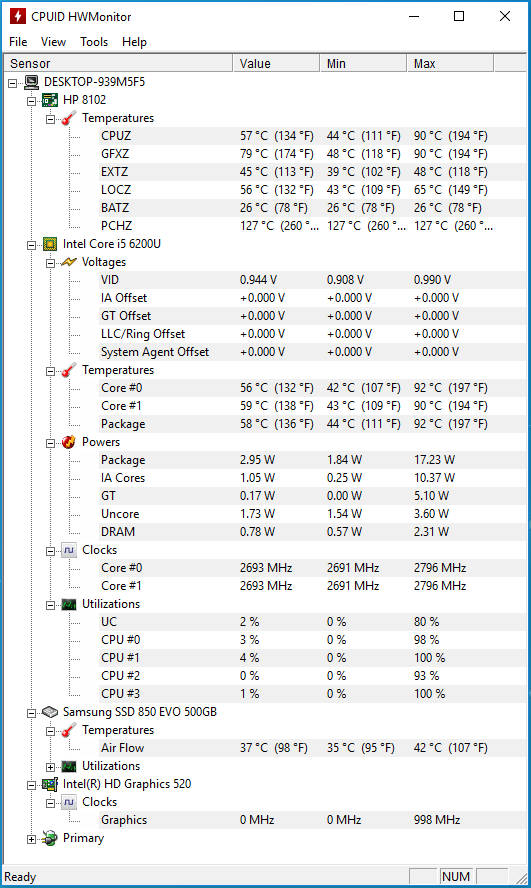Click the thermometer icon beside HP 8102 Temperatures
The image size is (531, 888).
pos(69,118)
